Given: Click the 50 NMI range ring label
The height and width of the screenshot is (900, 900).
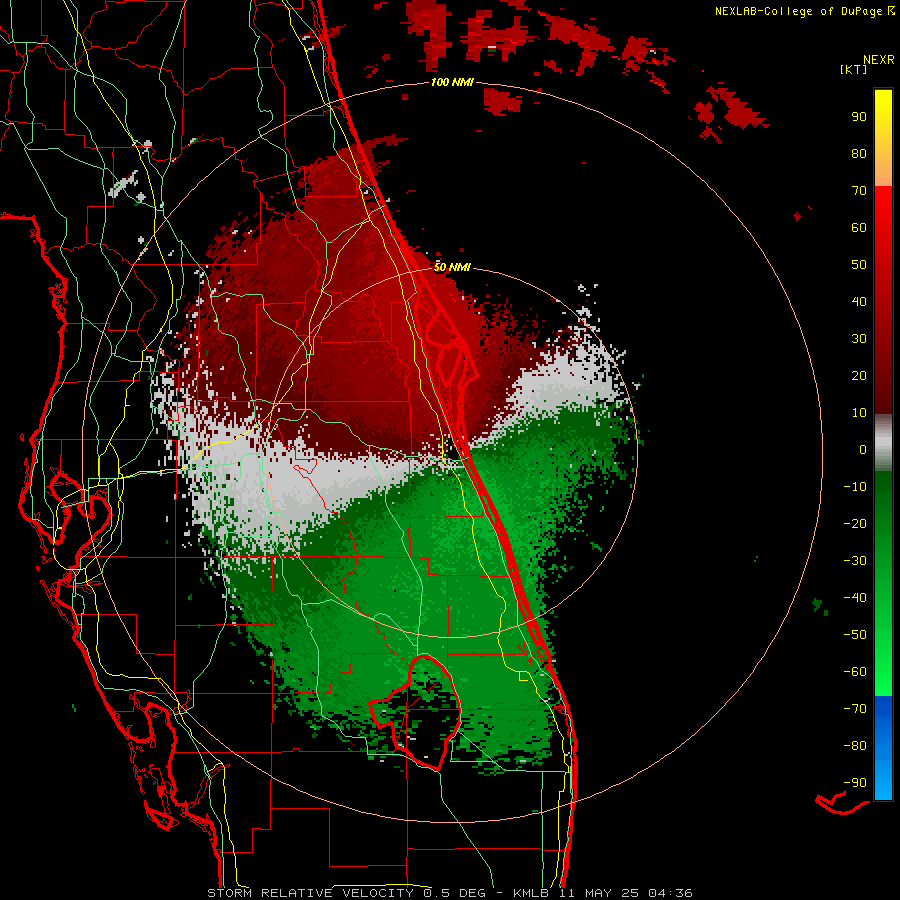Looking at the screenshot, I should (452, 267).
